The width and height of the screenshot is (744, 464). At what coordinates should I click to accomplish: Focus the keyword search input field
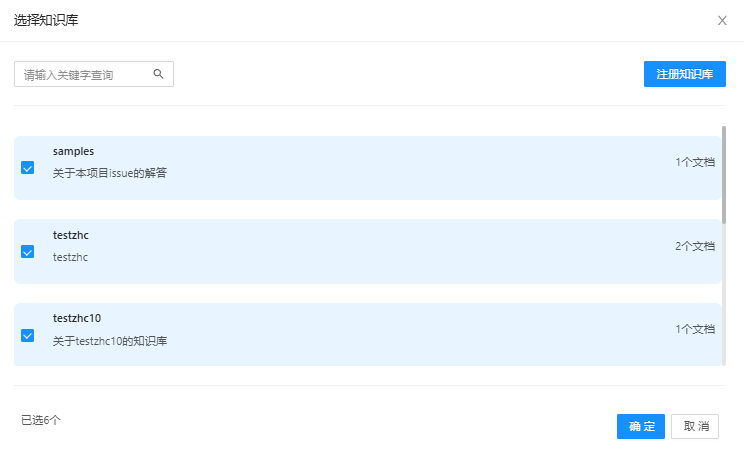pos(85,74)
